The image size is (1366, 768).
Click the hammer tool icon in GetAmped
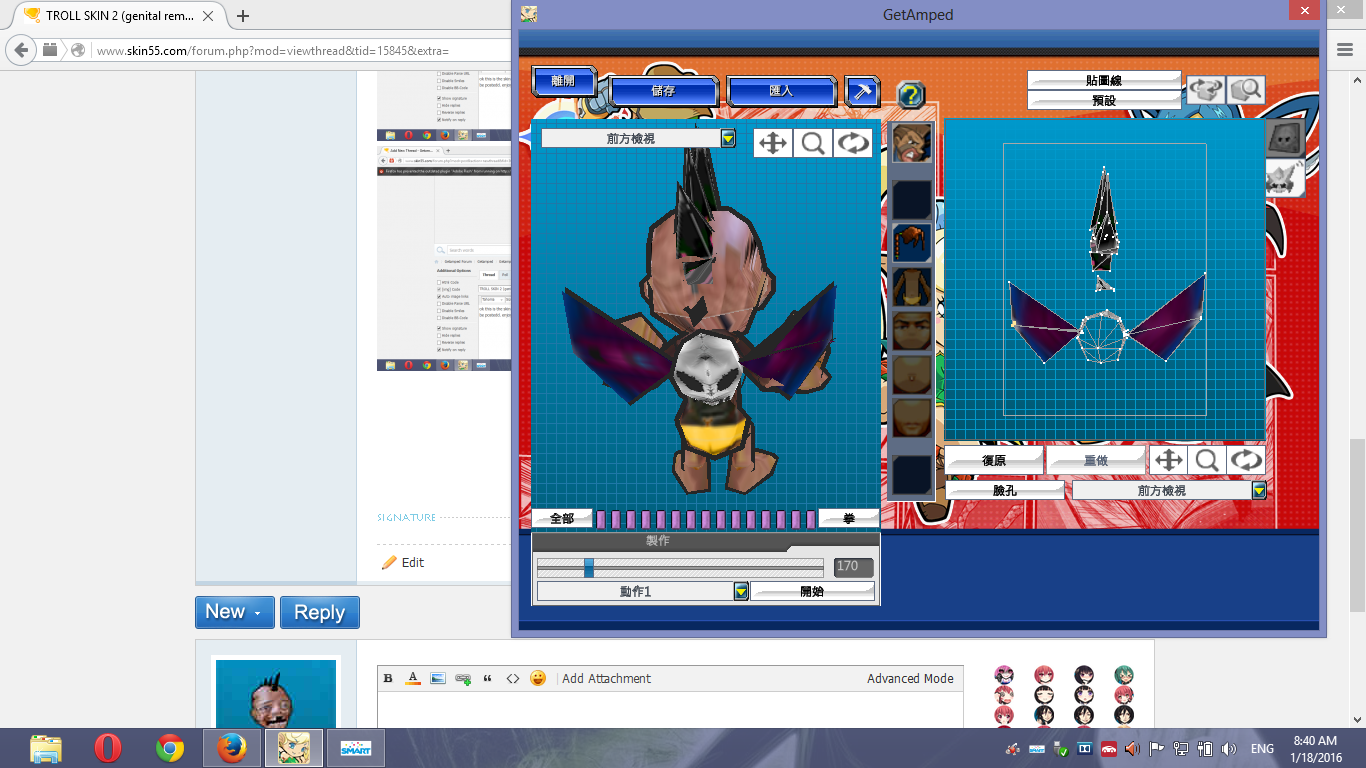tap(862, 91)
